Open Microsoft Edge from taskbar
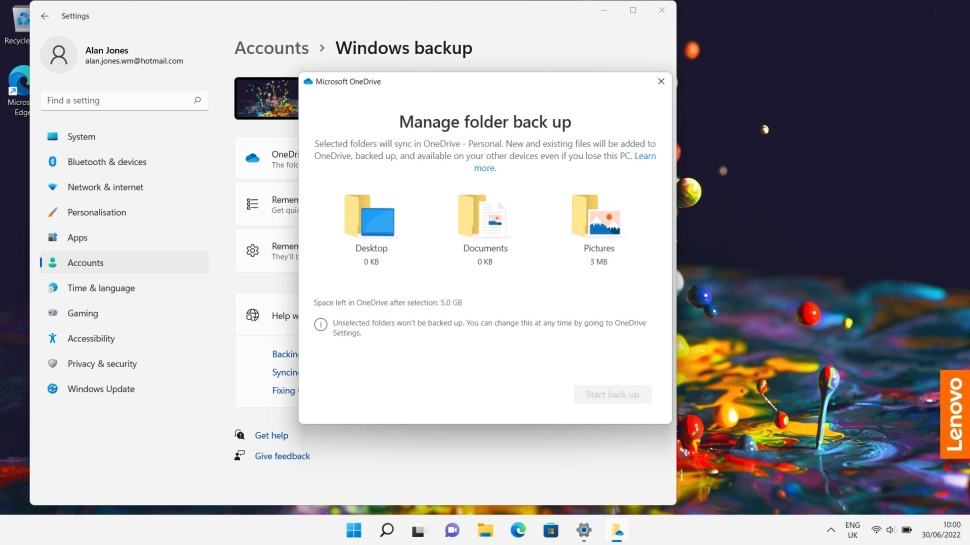Screen dimensions: 970x545 coord(518,530)
